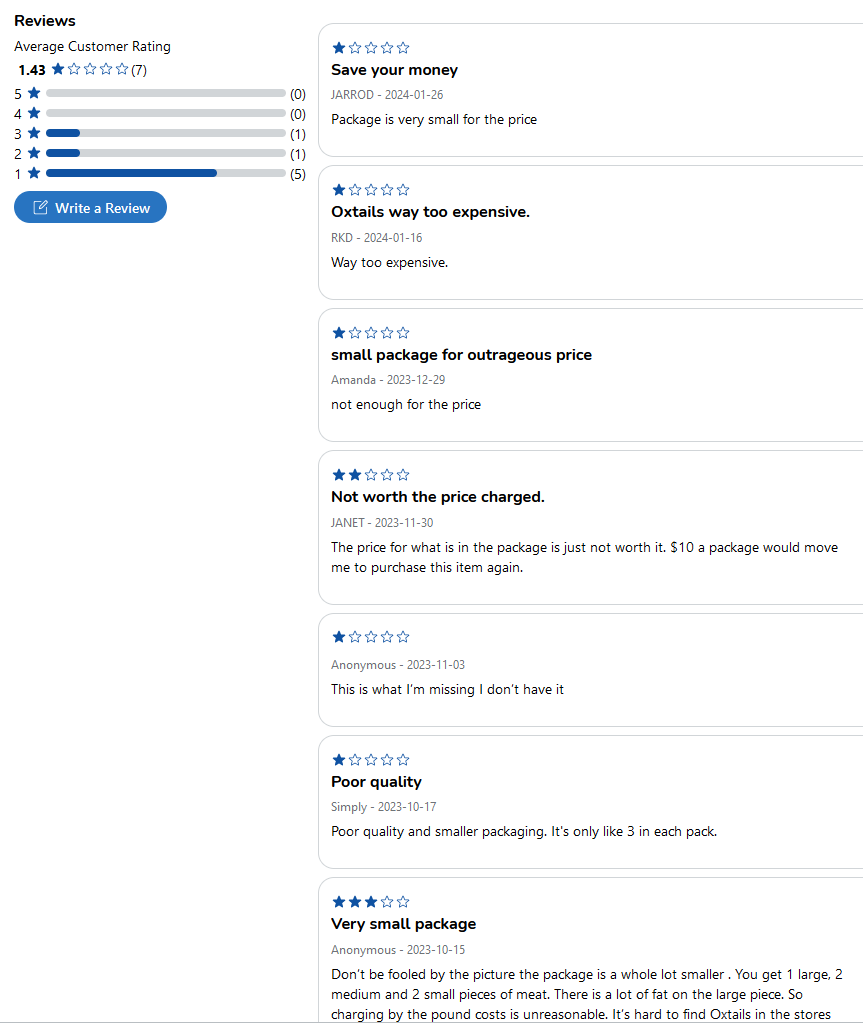The width and height of the screenshot is (863, 1023).
Task: Click the 'Very small package' review heading
Action: (404, 924)
